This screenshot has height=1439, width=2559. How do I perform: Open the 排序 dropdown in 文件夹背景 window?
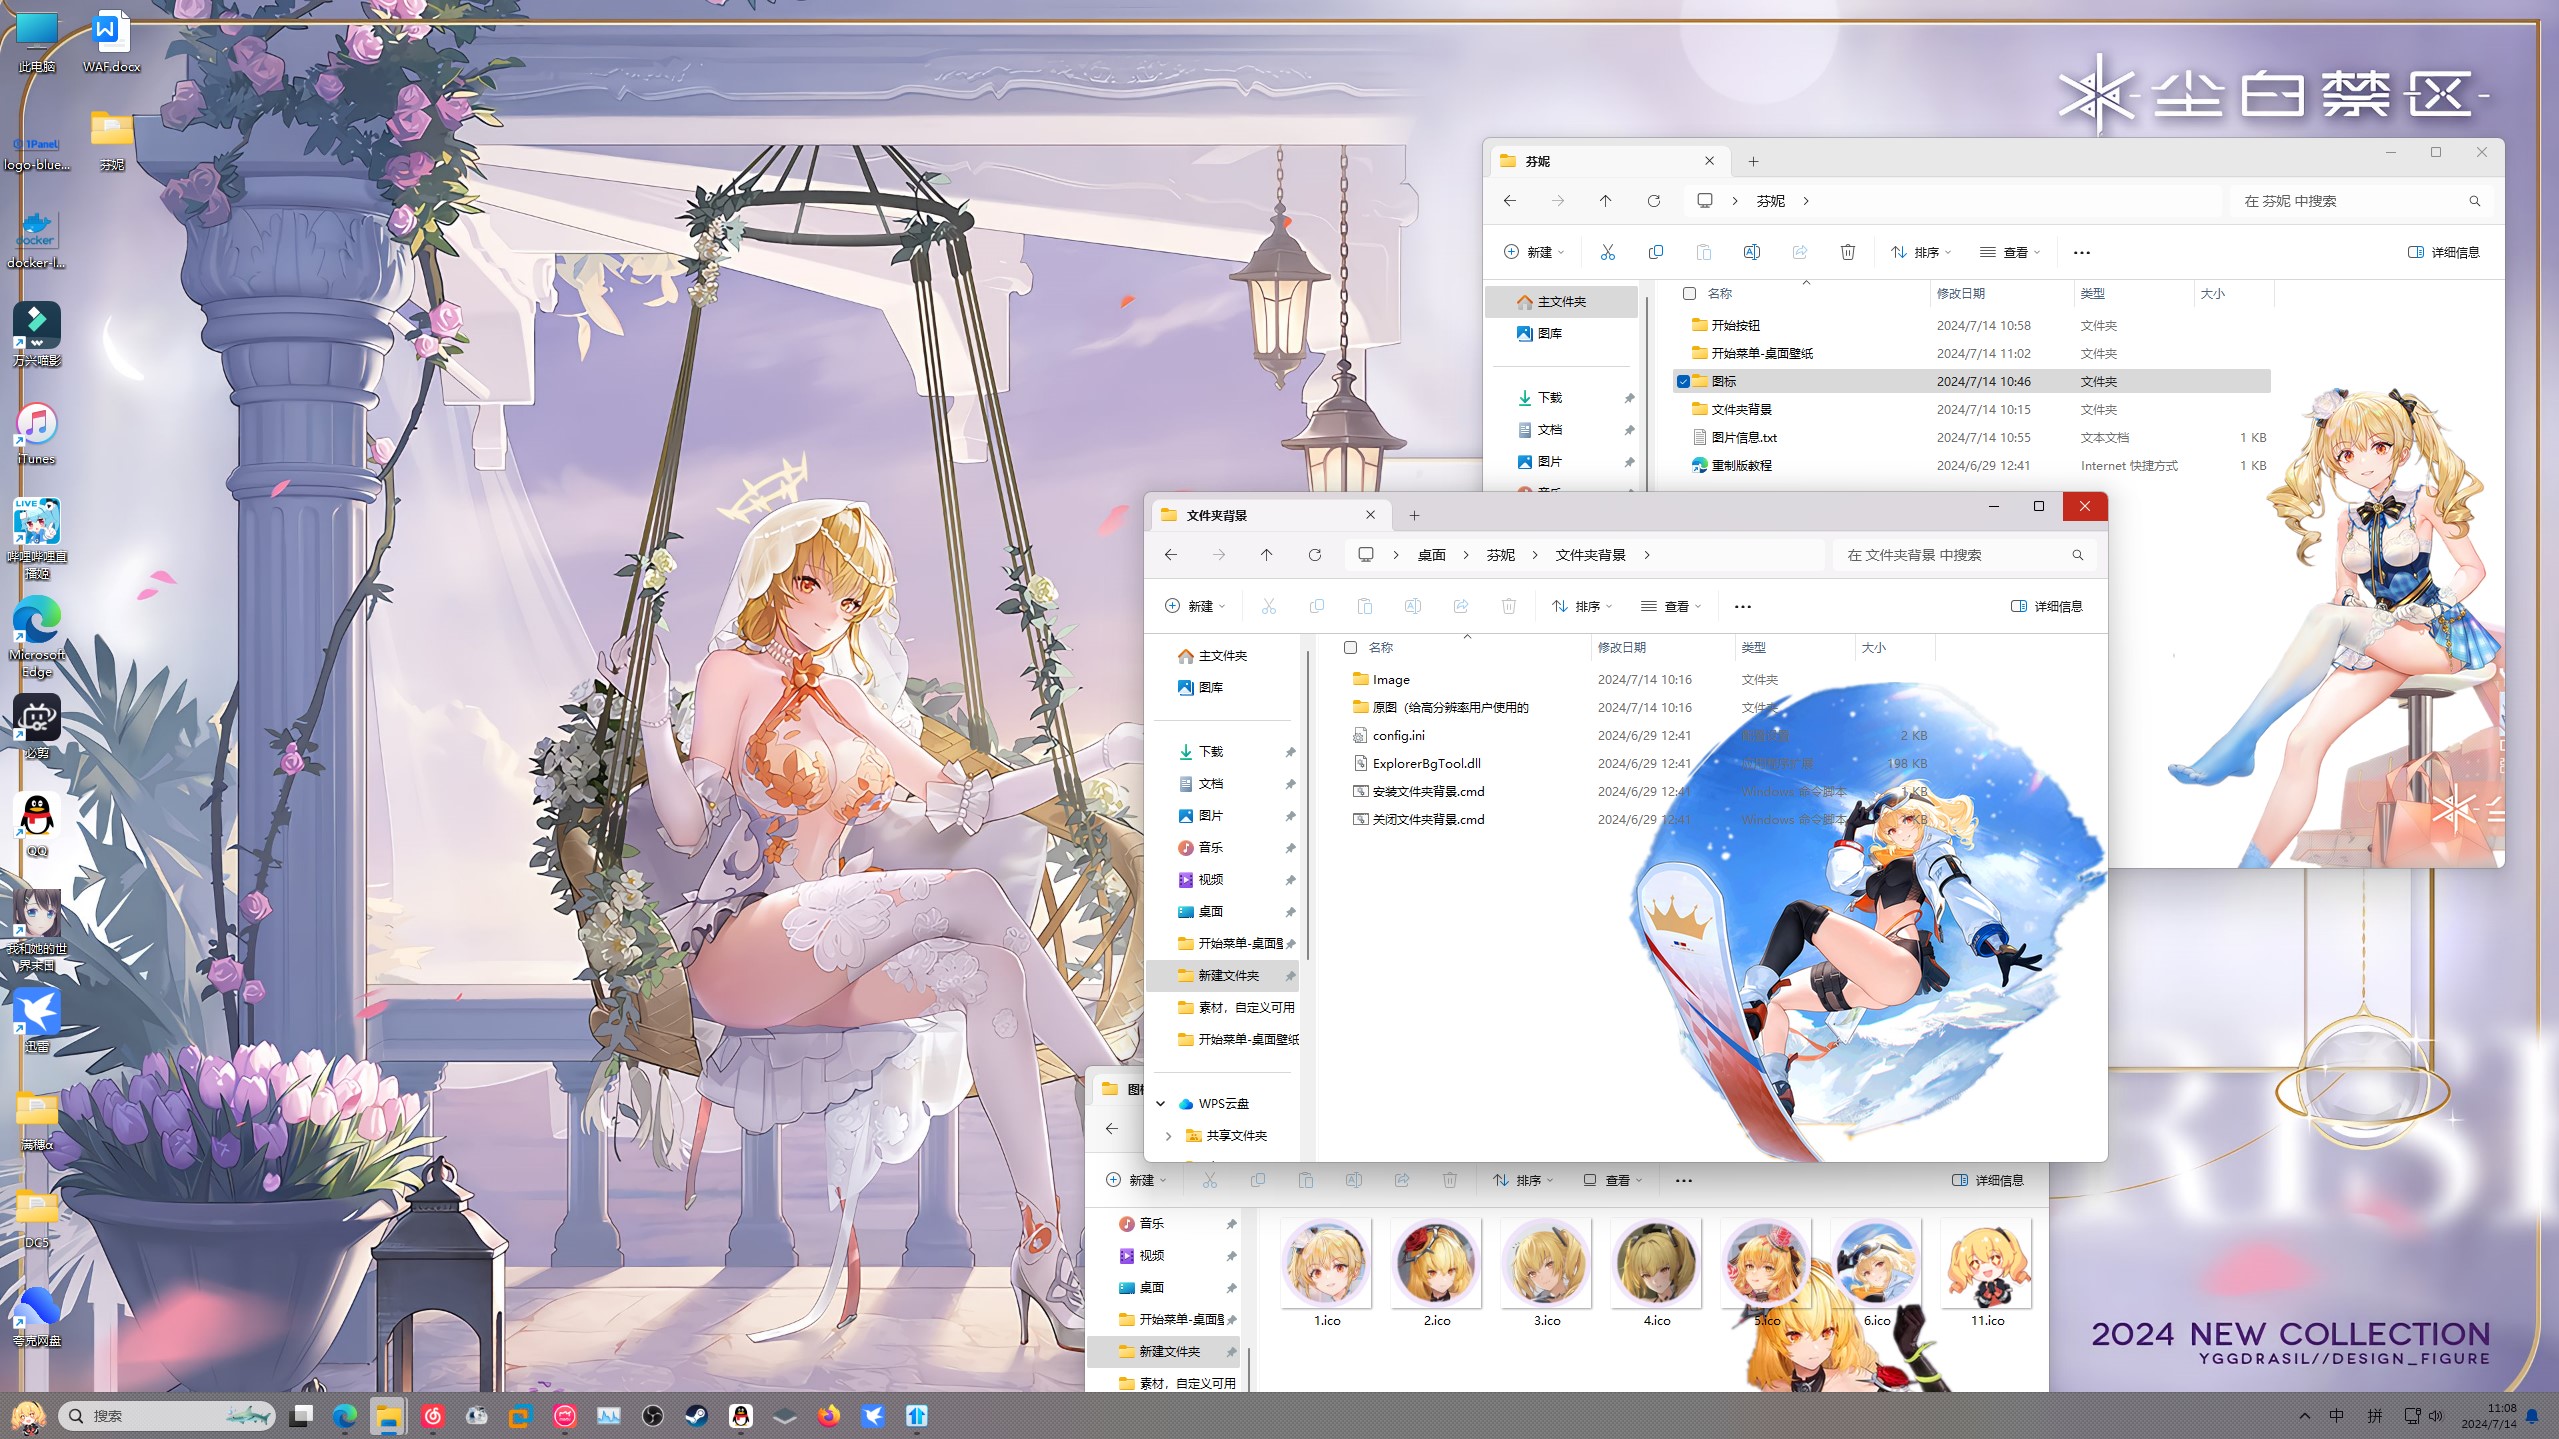click(1581, 606)
